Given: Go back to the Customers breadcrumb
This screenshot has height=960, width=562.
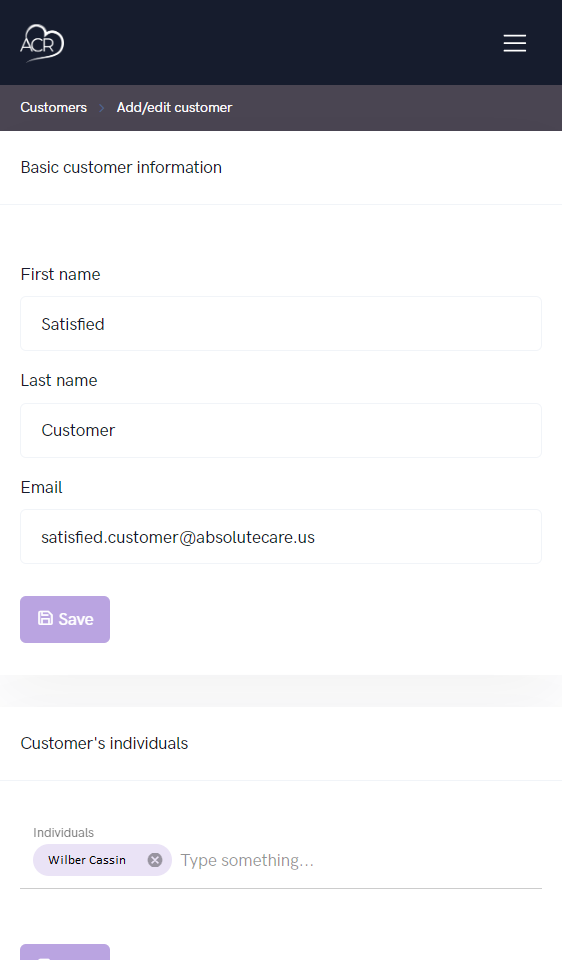Looking at the screenshot, I should click(x=54, y=107).
